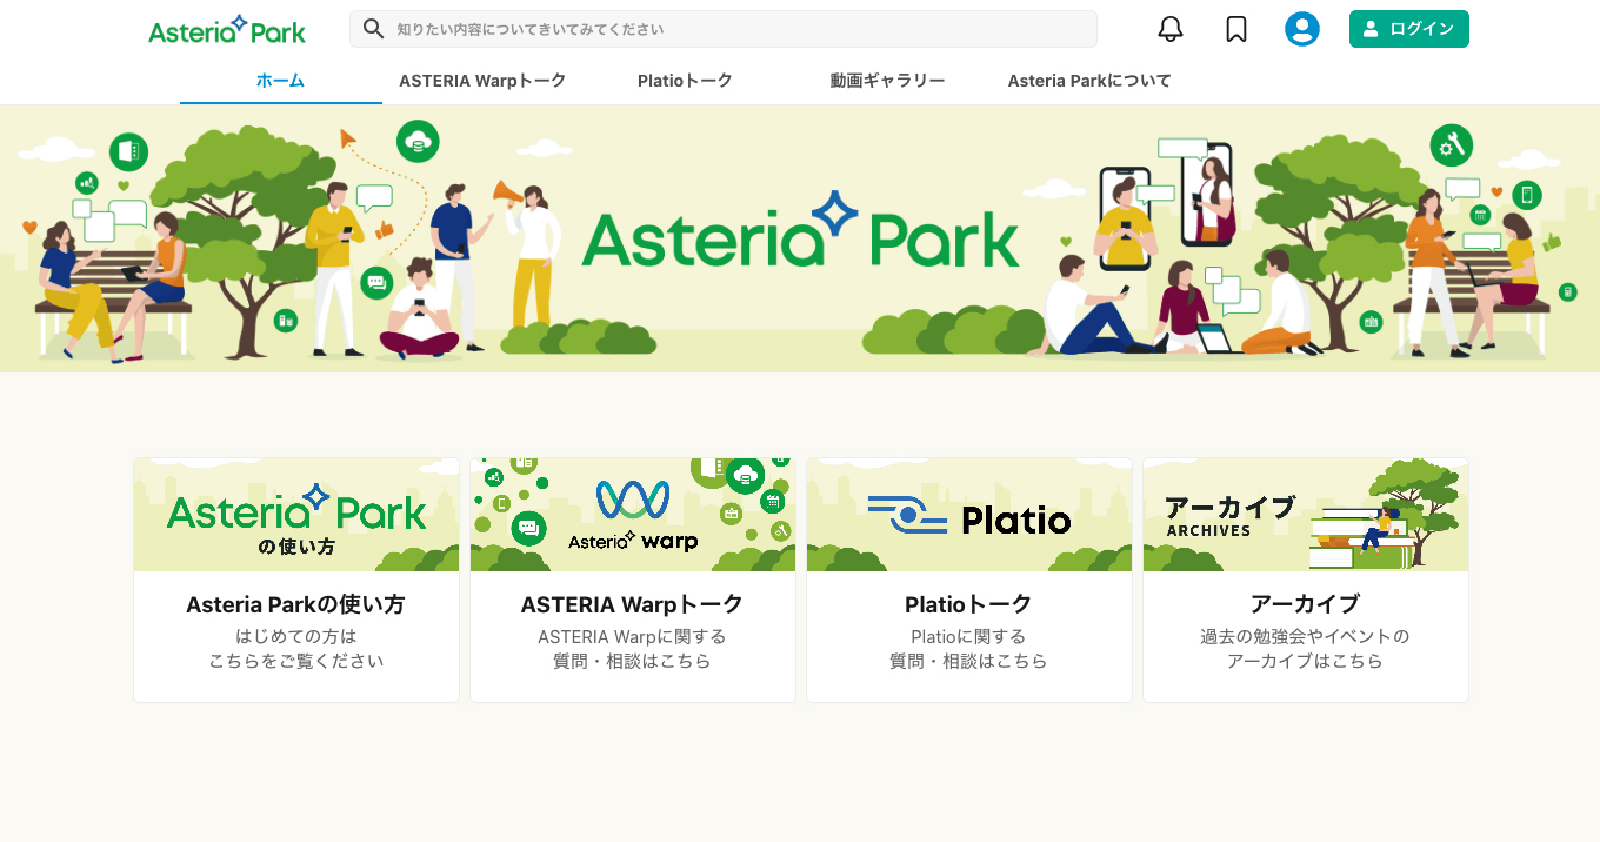Open the Platioトーク tab

pyautogui.click(x=685, y=81)
